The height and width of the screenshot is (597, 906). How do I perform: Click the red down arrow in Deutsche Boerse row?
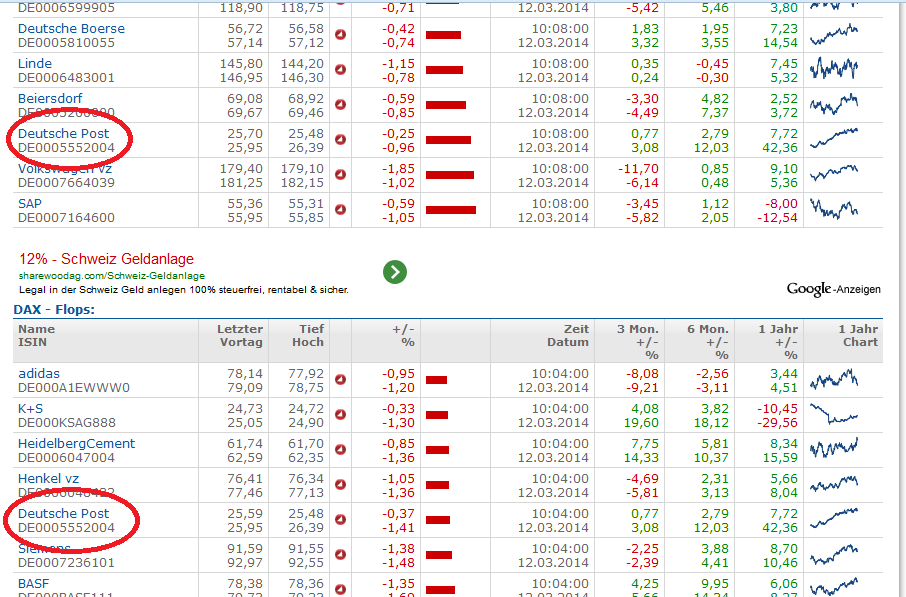340,35
